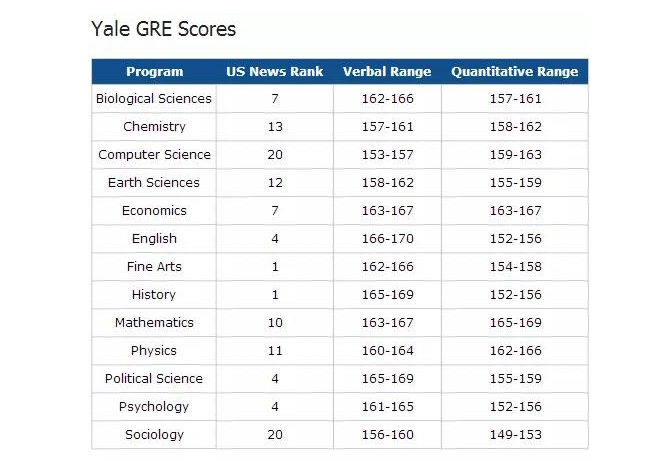Click the Earth Sciences row label

click(154, 182)
